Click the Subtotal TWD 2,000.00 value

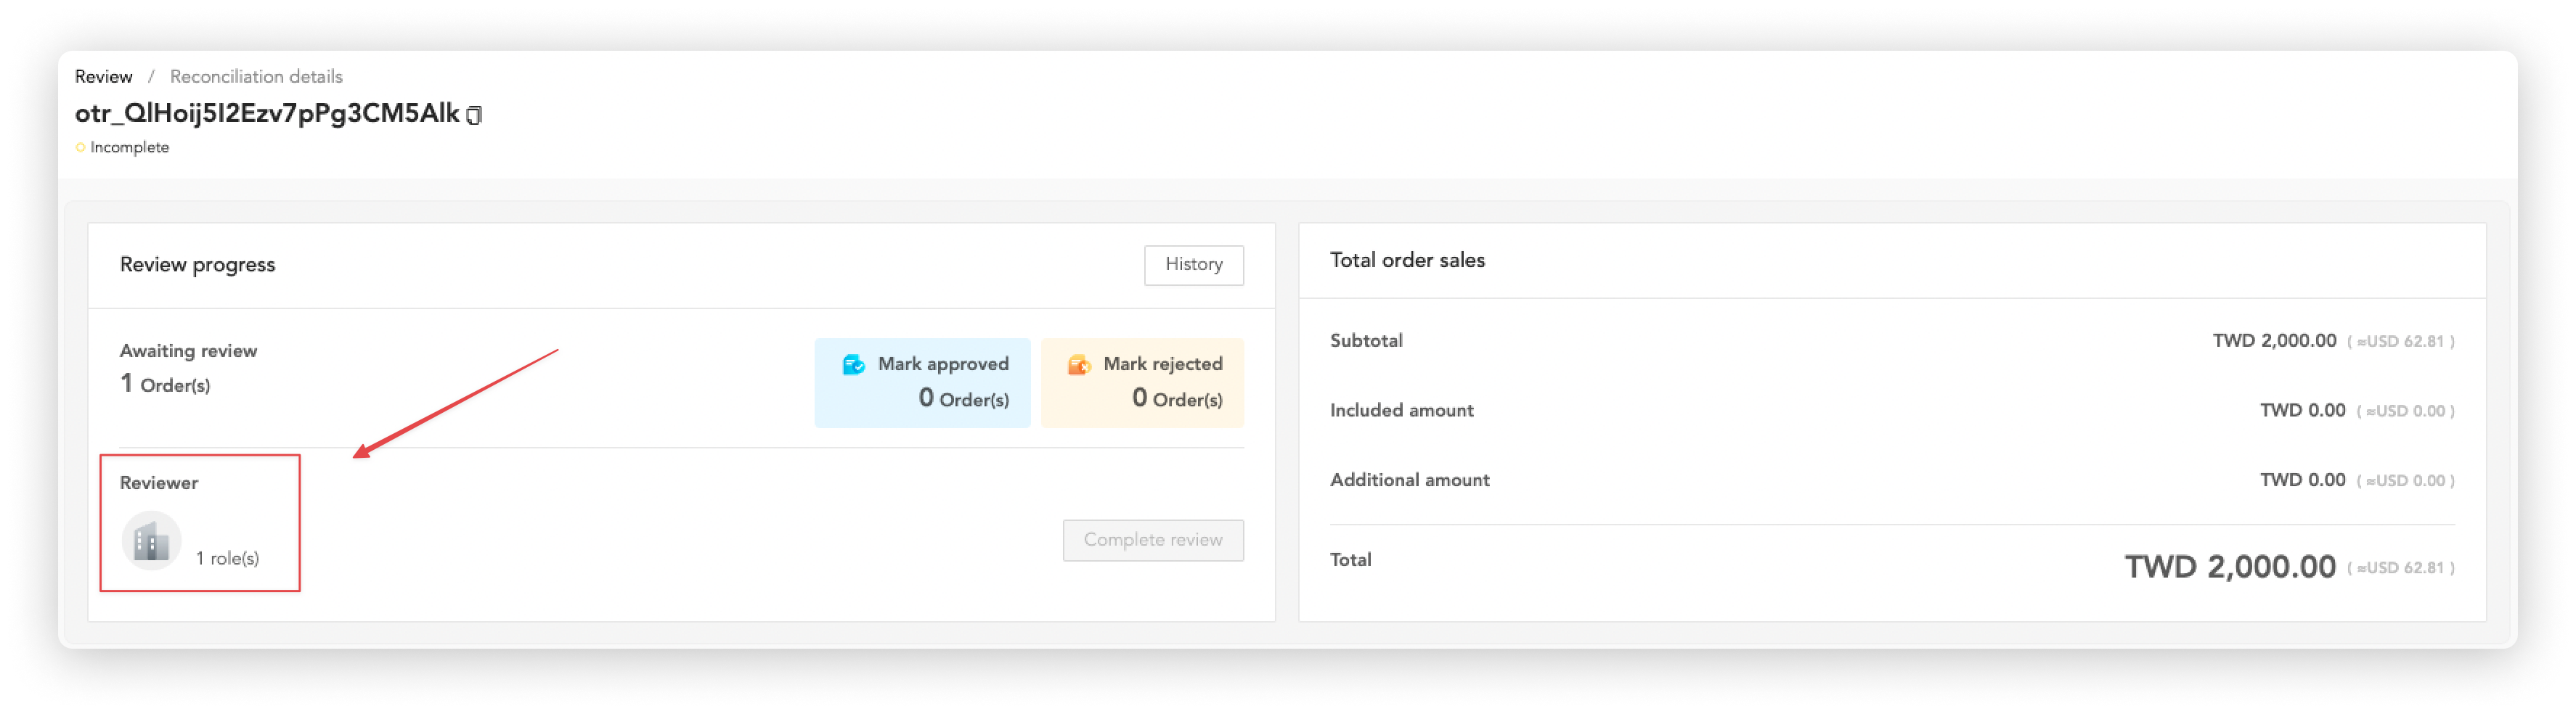2273,341
